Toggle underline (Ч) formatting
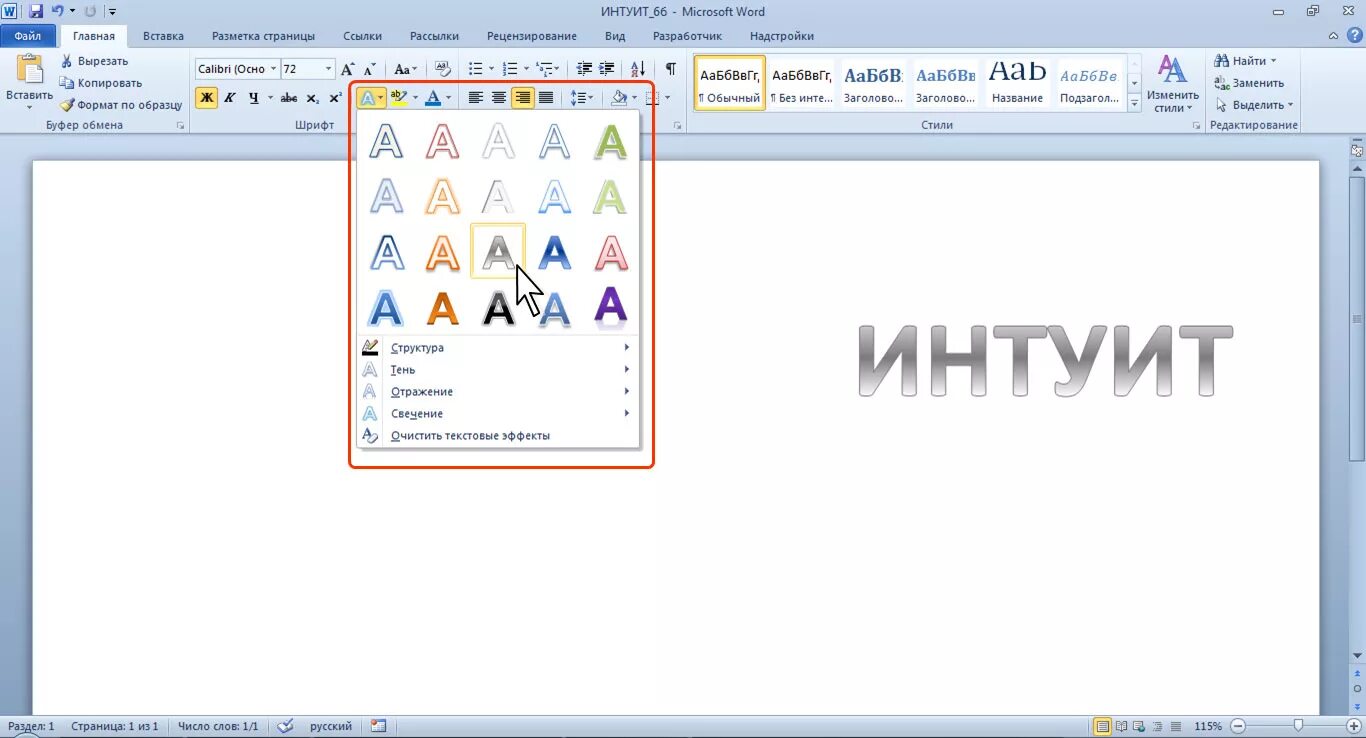This screenshot has width=1366, height=738. [253, 98]
